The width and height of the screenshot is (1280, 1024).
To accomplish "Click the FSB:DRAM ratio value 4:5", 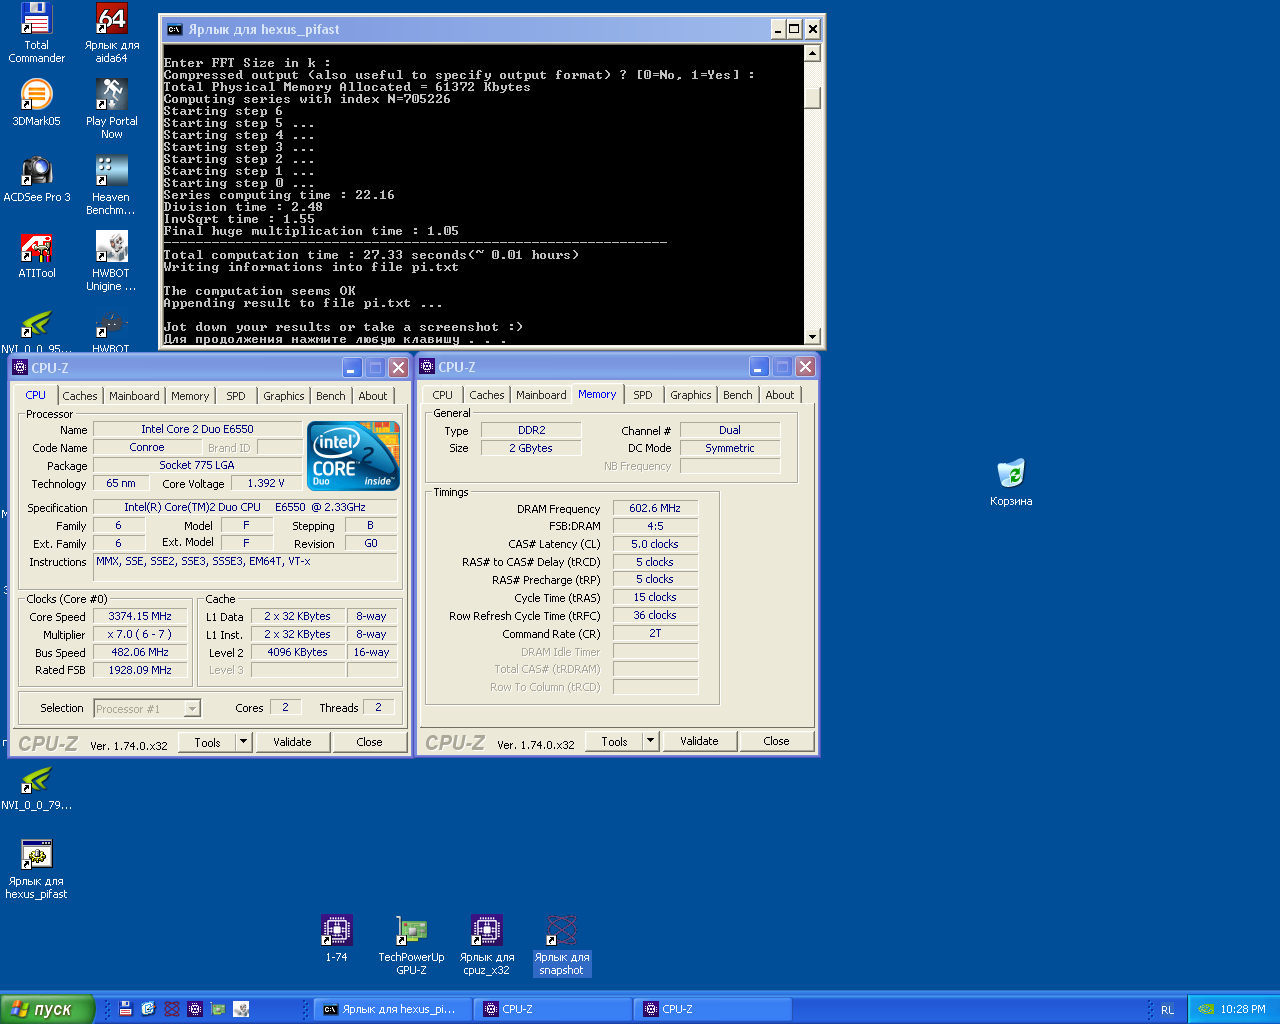I will [x=655, y=525].
